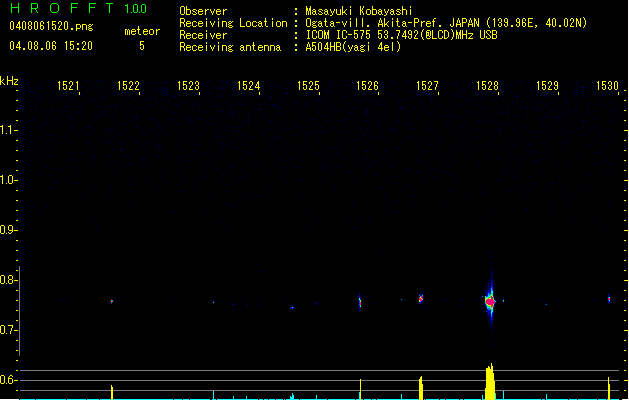The image size is (629, 400).
Task: Click the A504HB yagi antenna text
Action: point(353,47)
